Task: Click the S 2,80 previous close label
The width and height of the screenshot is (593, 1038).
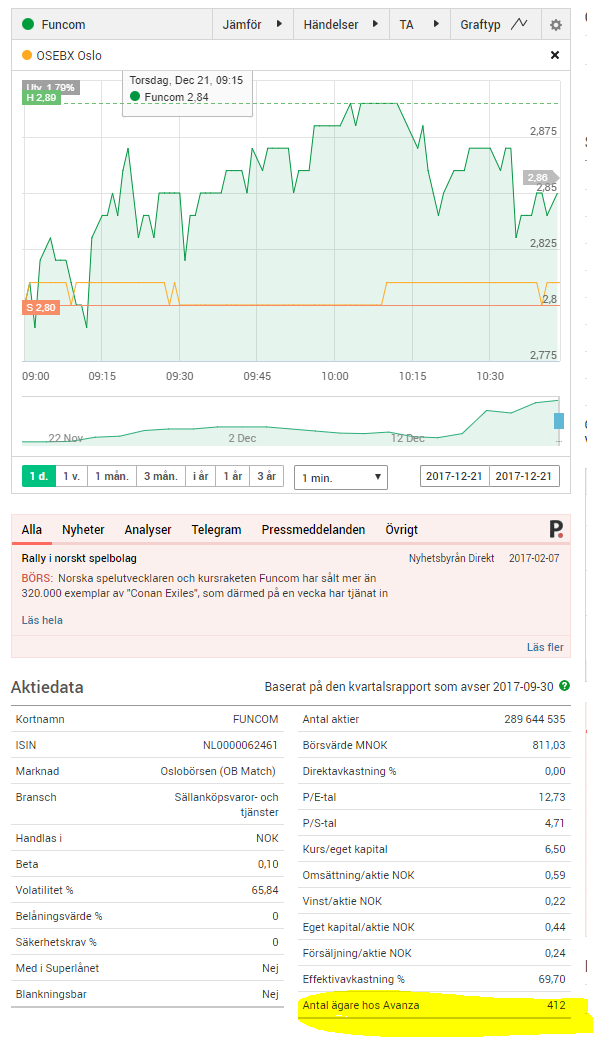Action: tap(42, 307)
